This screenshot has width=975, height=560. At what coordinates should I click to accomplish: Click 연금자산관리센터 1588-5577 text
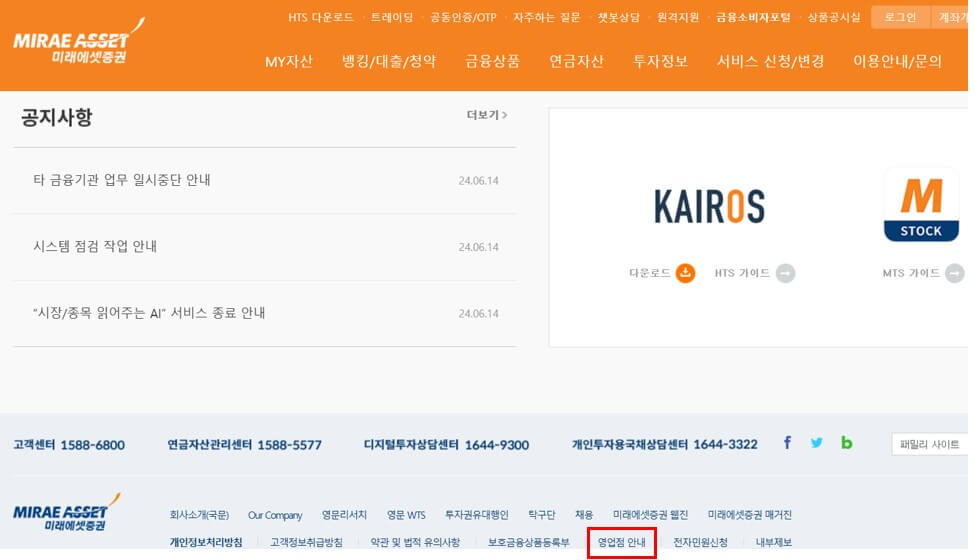coord(244,445)
